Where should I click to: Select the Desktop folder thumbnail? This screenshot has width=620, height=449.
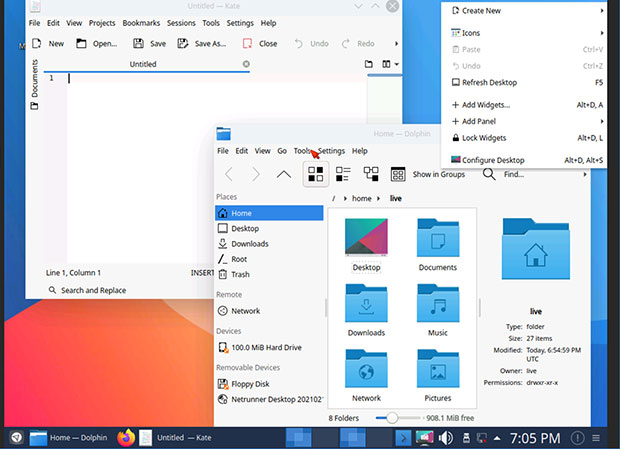coord(366,237)
